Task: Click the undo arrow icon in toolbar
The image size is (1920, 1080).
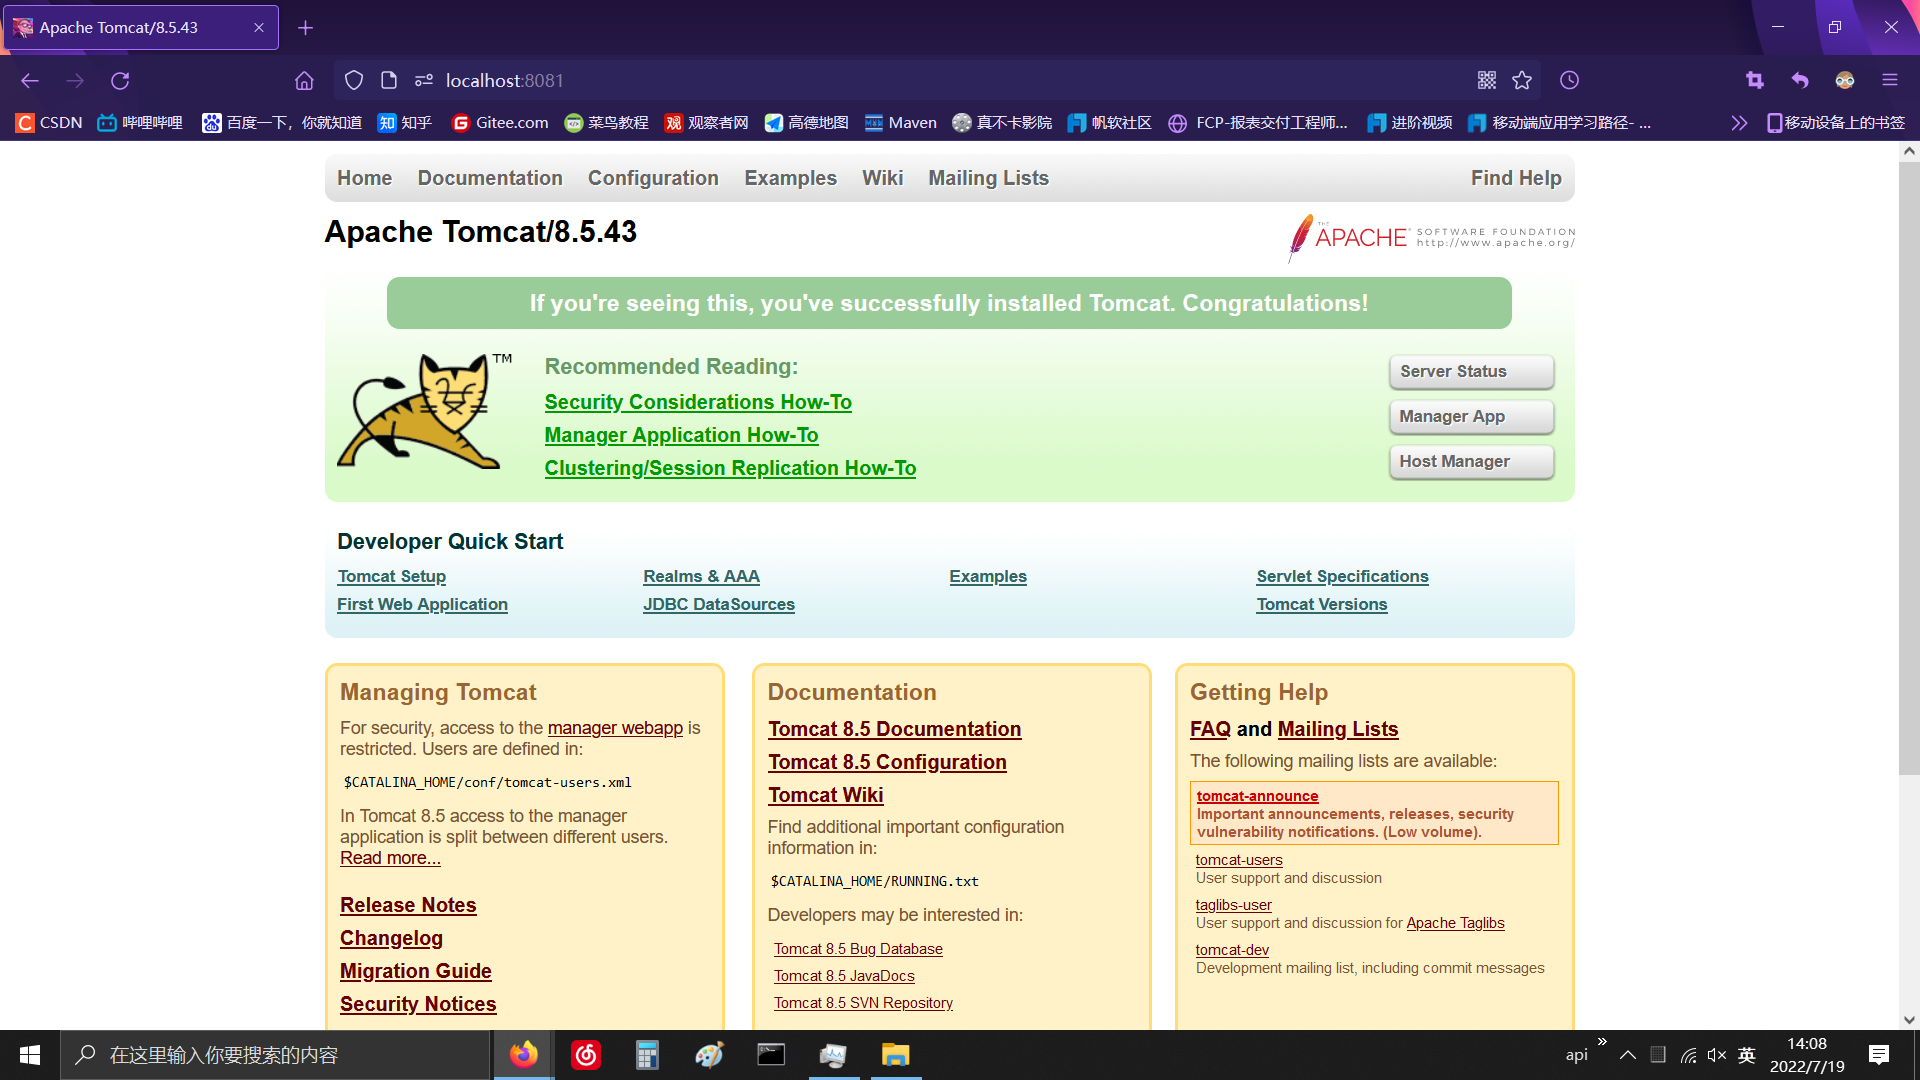Action: tap(1800, 80)
